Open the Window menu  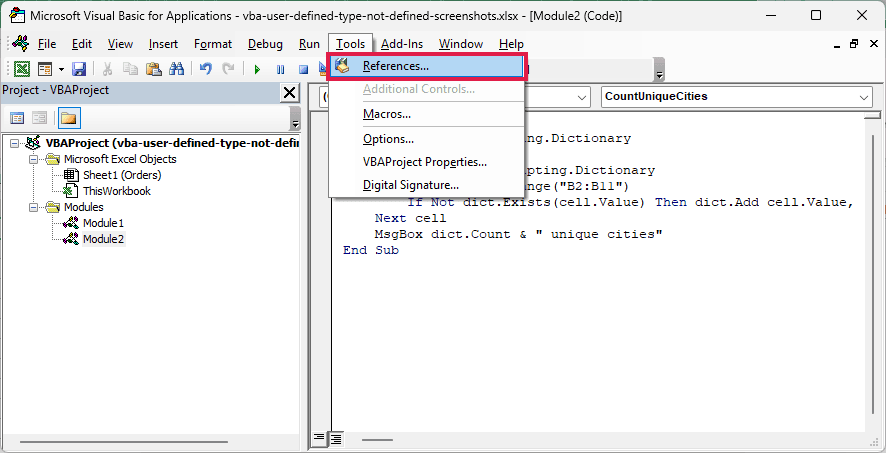tap(461, 44)
